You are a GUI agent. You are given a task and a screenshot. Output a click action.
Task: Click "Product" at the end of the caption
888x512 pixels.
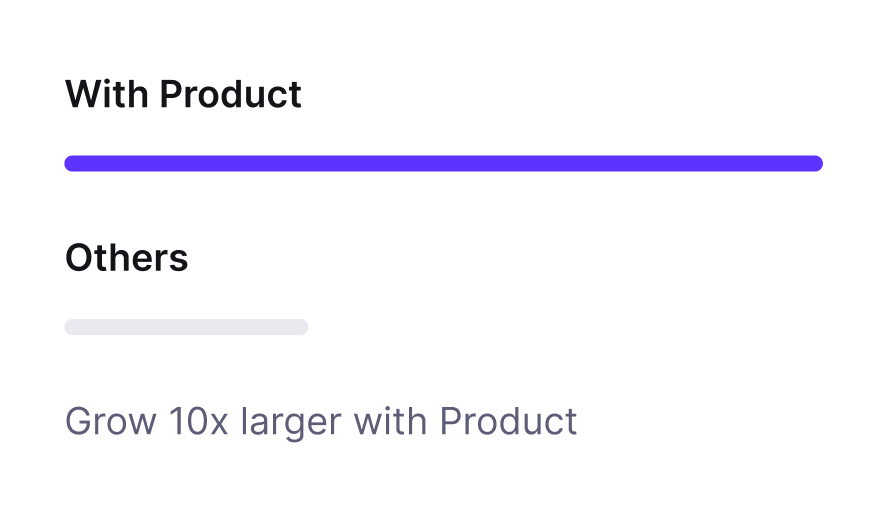click(x=509, y=421)
